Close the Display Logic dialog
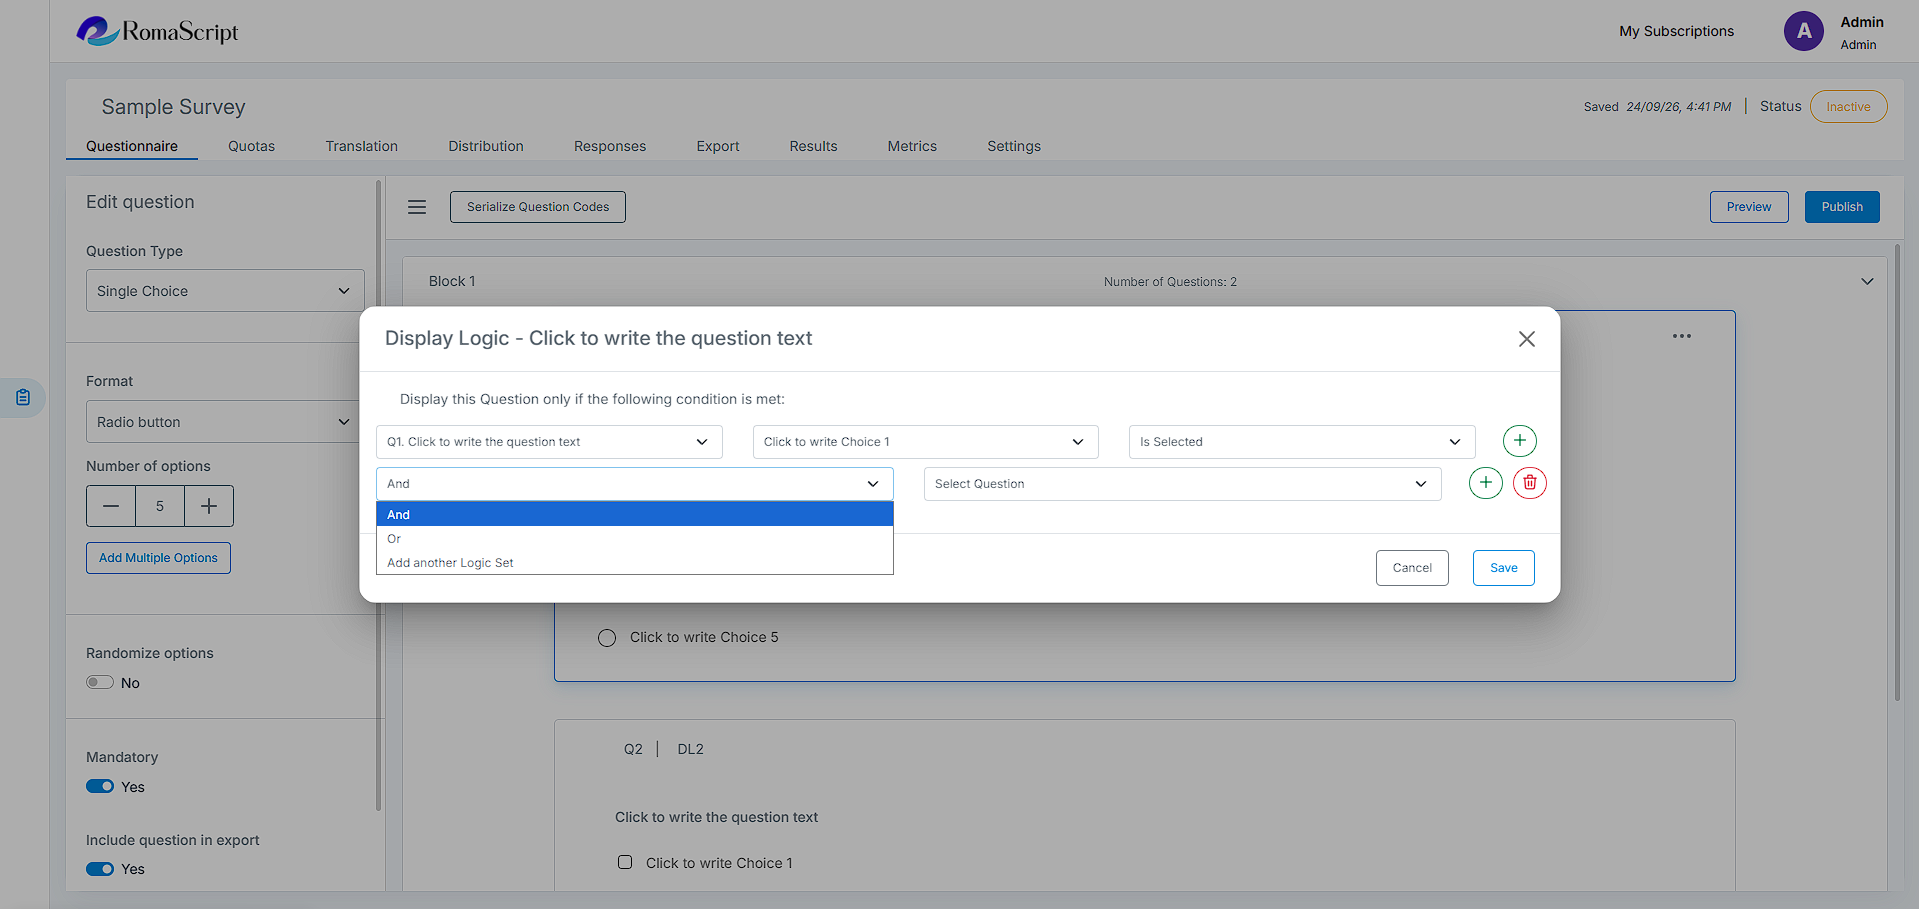The image size is (1919, 909). [1526, 339]
